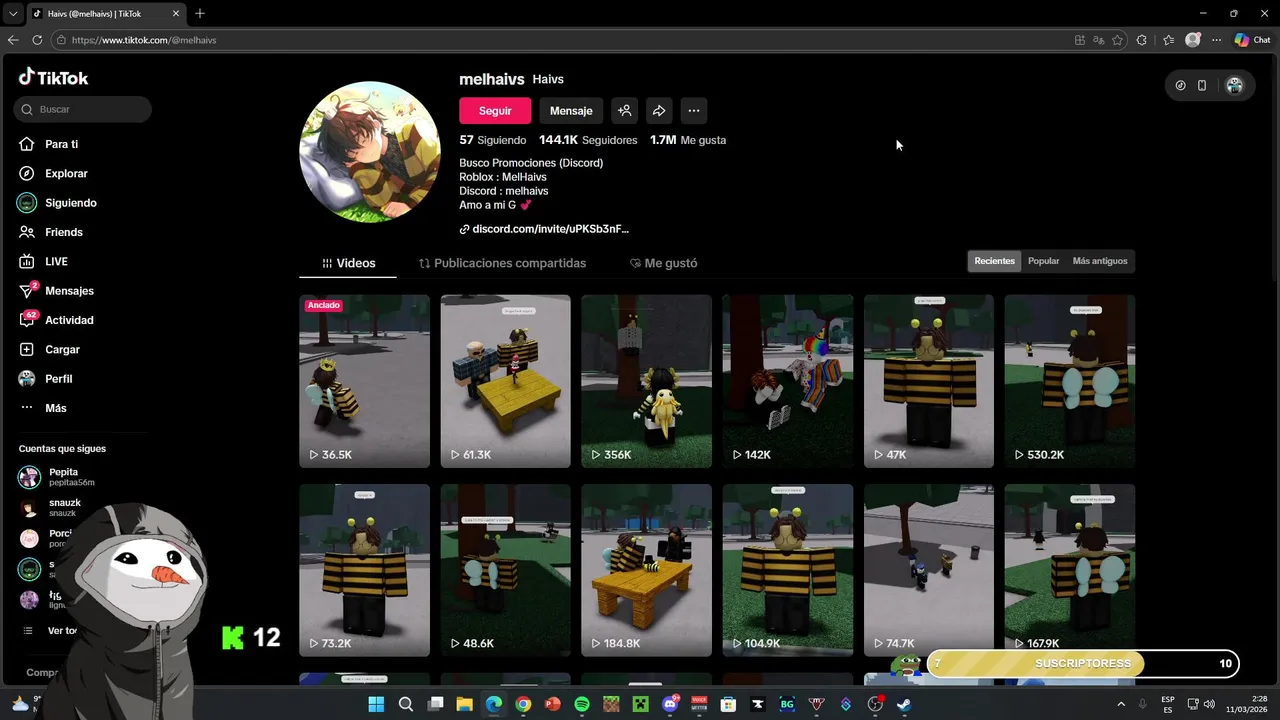Viewport: 1280px width, 720px height.
Task: Open the discord.com/invite profile link
Action: [x=544, y=229]
